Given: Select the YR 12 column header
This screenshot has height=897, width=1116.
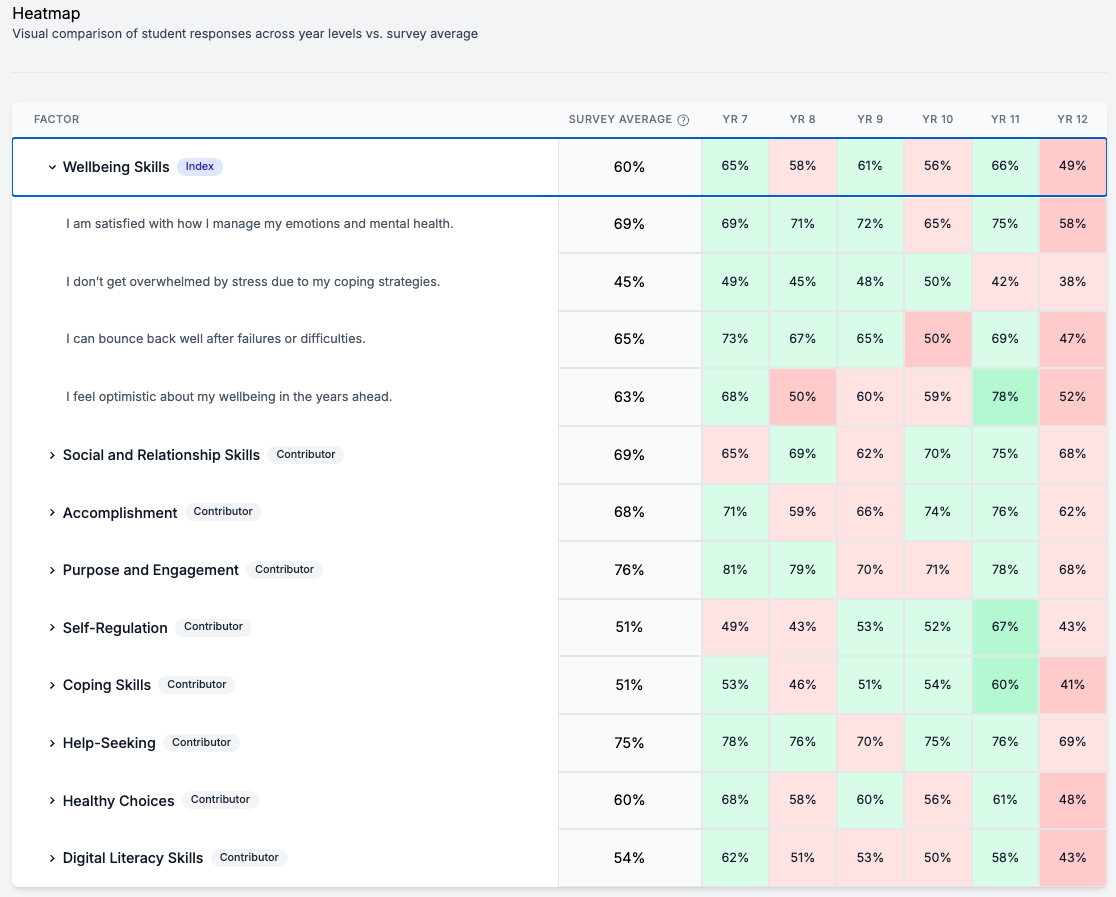Looking at the screenshot, I should point(1072,119).
